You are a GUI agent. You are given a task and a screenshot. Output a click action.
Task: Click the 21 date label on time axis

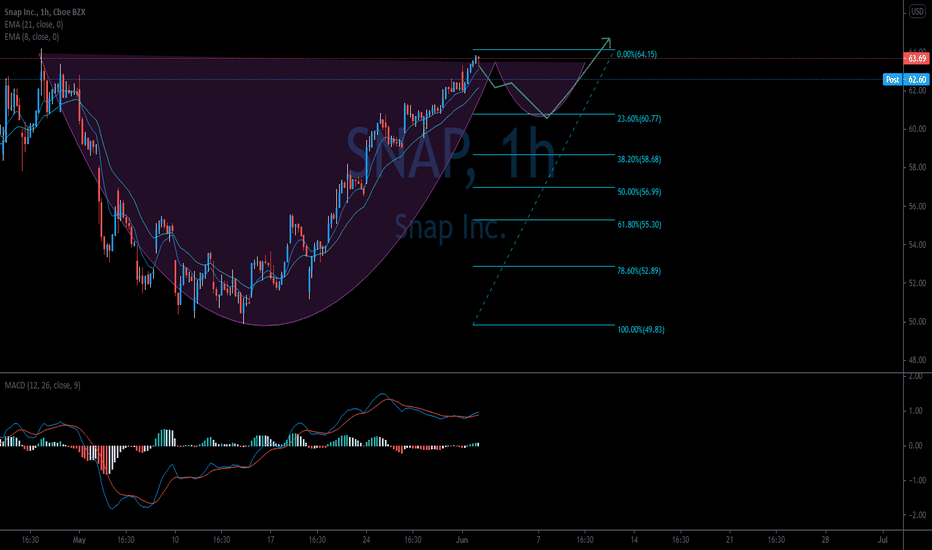tap(729, 540)
